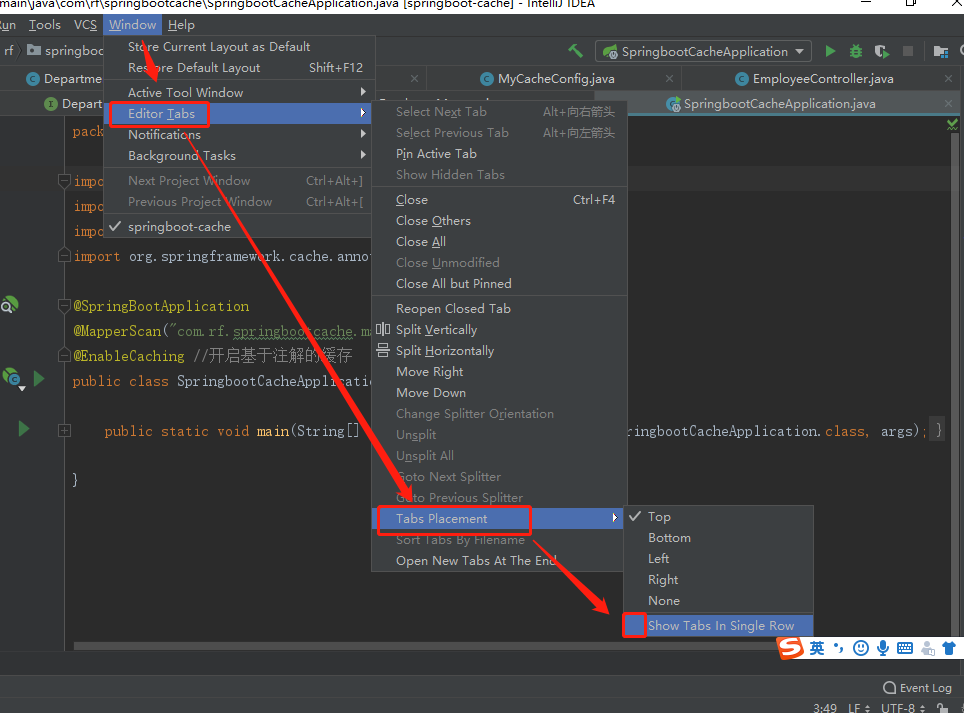Switch to the MyCacheConfig.java tab
The height and width of the screenshot is (713, 964).
coord(556,79)
